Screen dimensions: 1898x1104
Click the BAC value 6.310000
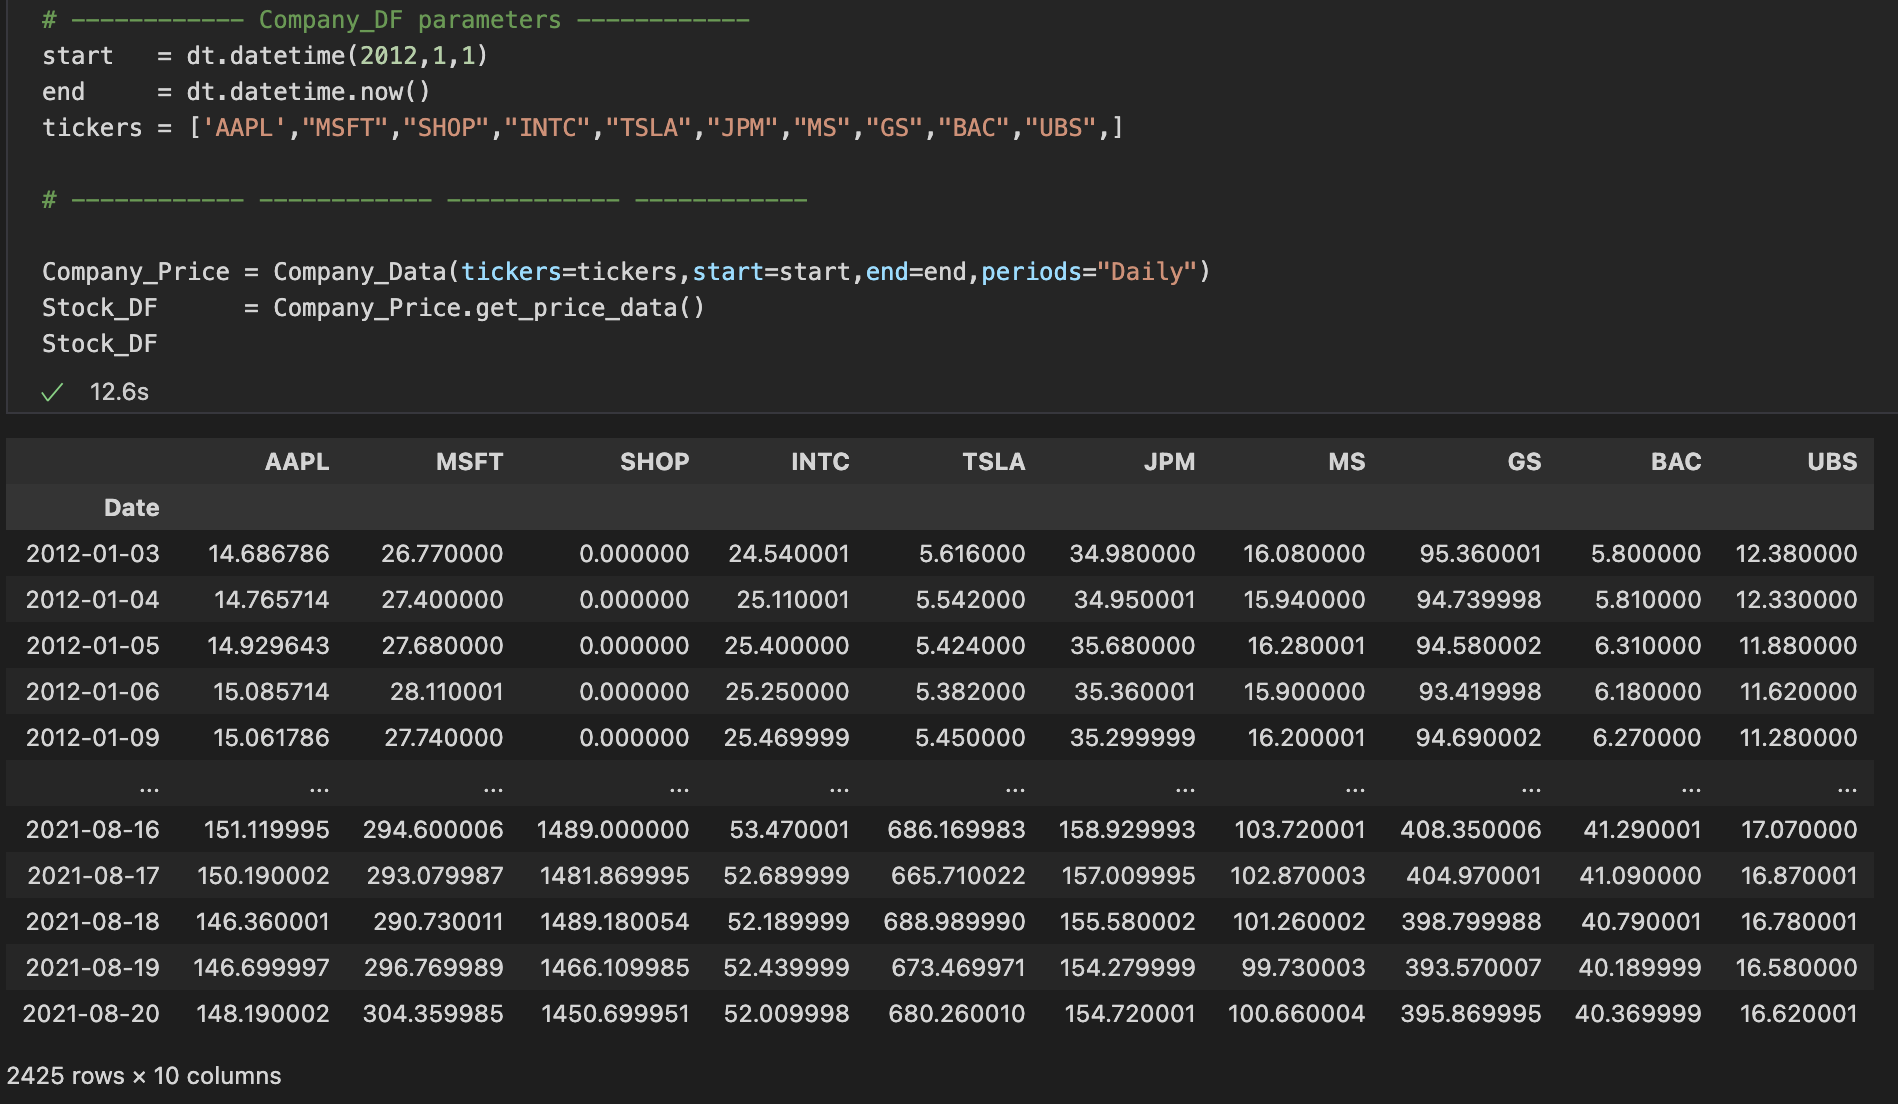click(1648, 646)
